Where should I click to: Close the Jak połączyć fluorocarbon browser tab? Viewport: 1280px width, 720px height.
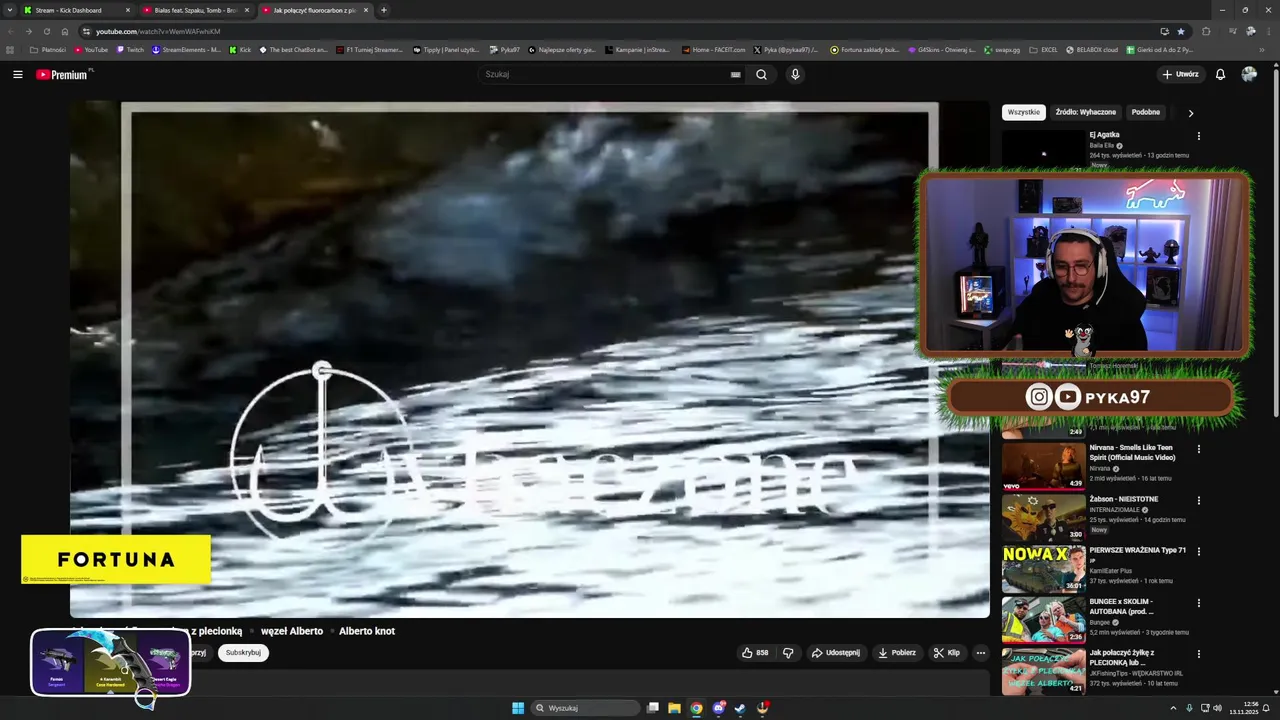pos(366,10)
